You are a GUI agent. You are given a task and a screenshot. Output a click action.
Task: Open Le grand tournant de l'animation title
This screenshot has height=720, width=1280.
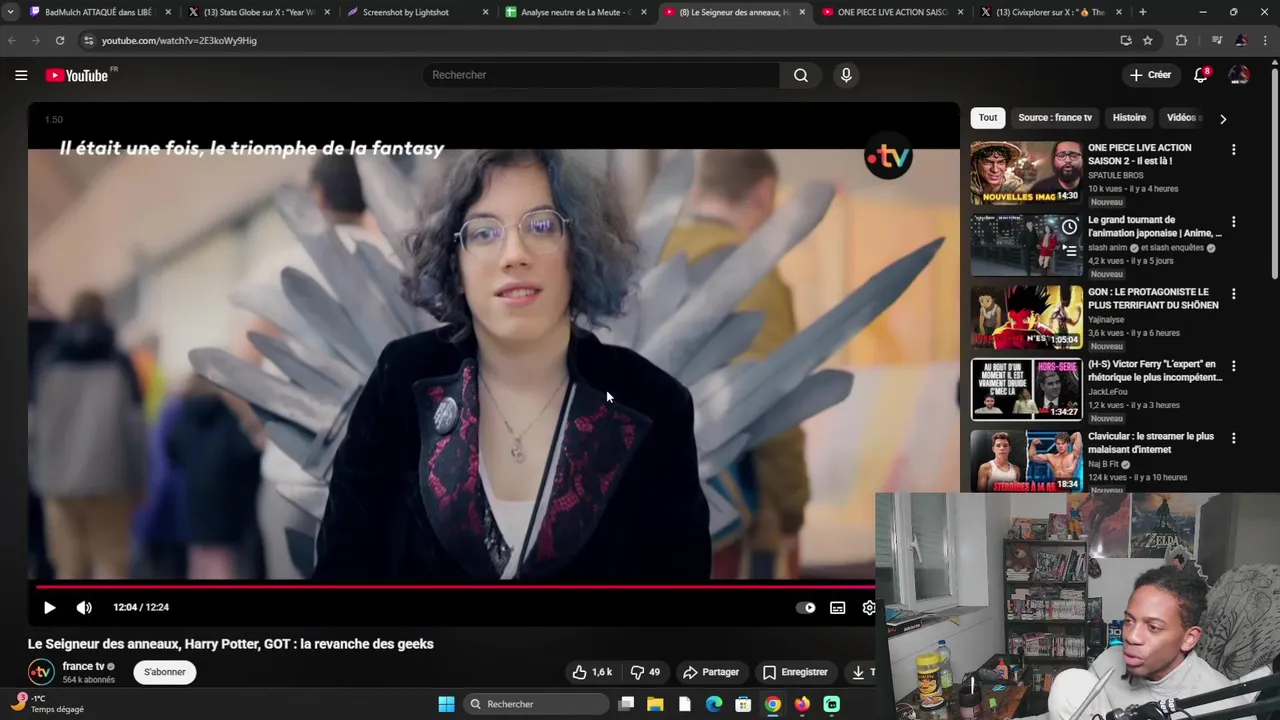[x=1155, y=226]
